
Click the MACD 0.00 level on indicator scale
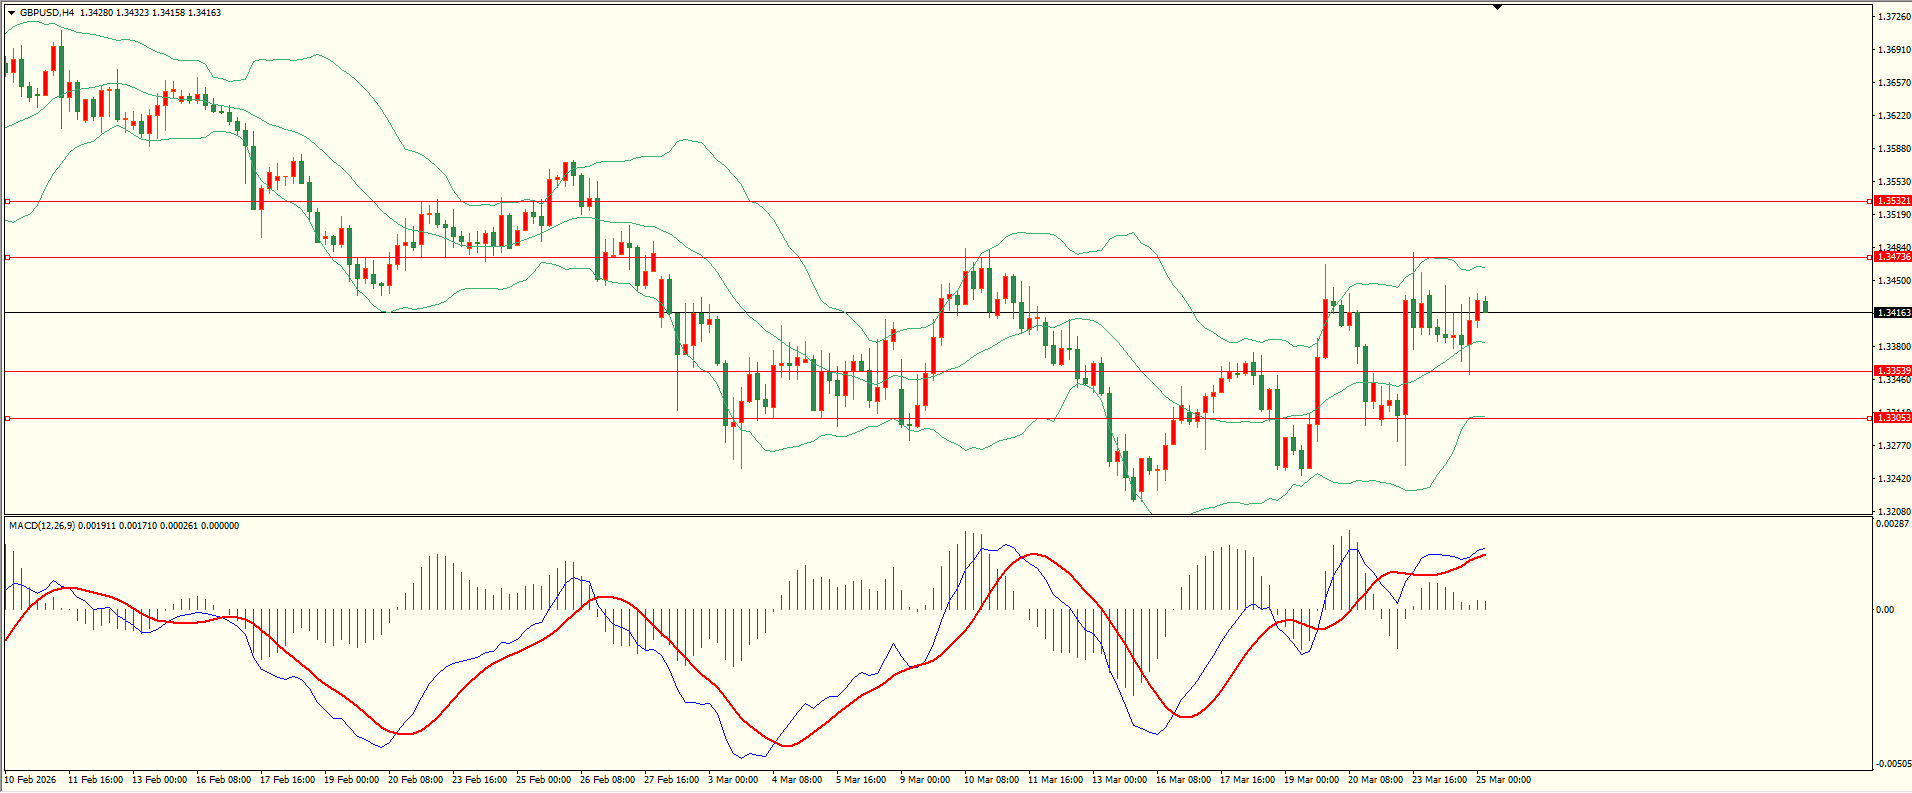(x=1885, y=609)
